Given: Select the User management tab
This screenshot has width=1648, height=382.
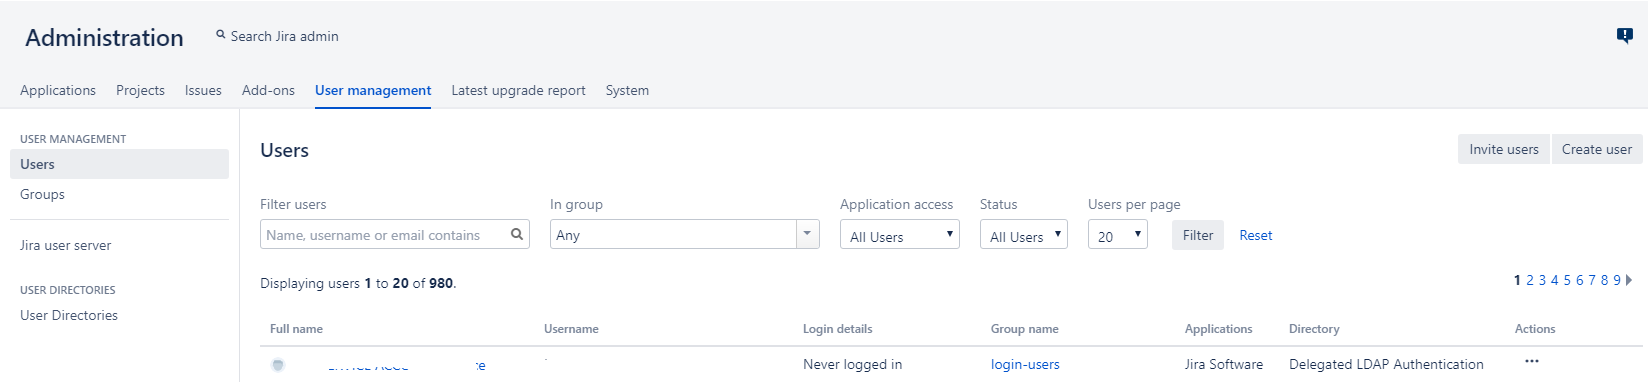Looking at the screenshot, I should [x=373, y=90].
